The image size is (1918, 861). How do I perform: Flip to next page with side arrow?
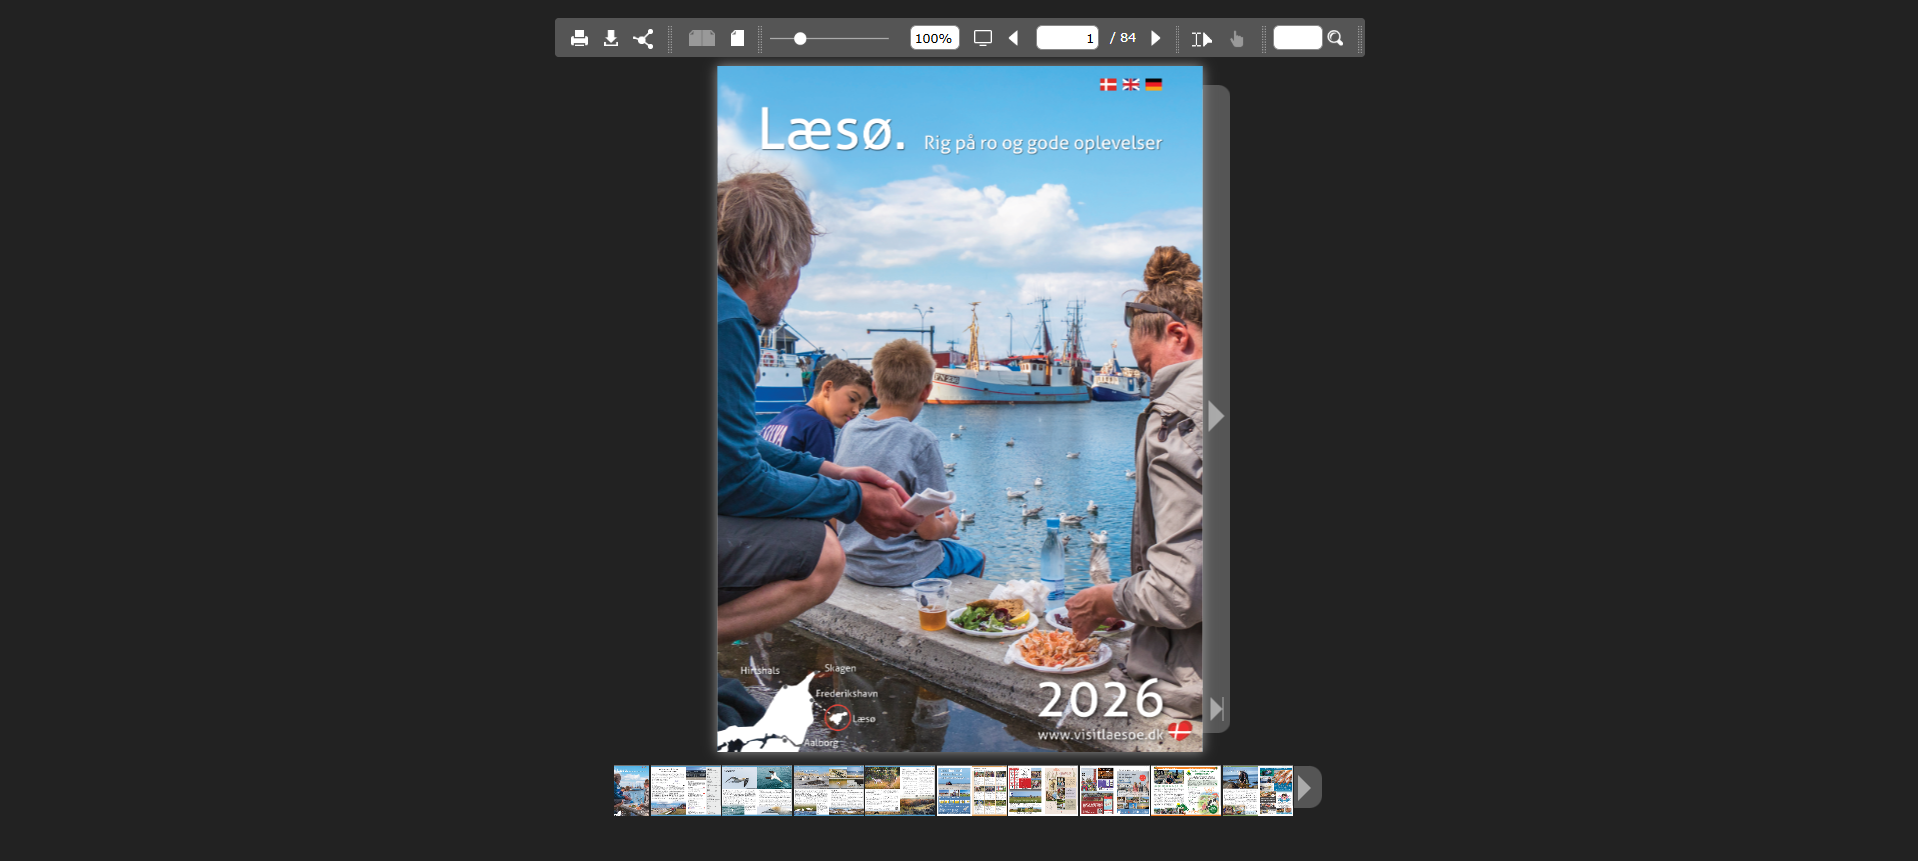click(x=1216, y=416)
